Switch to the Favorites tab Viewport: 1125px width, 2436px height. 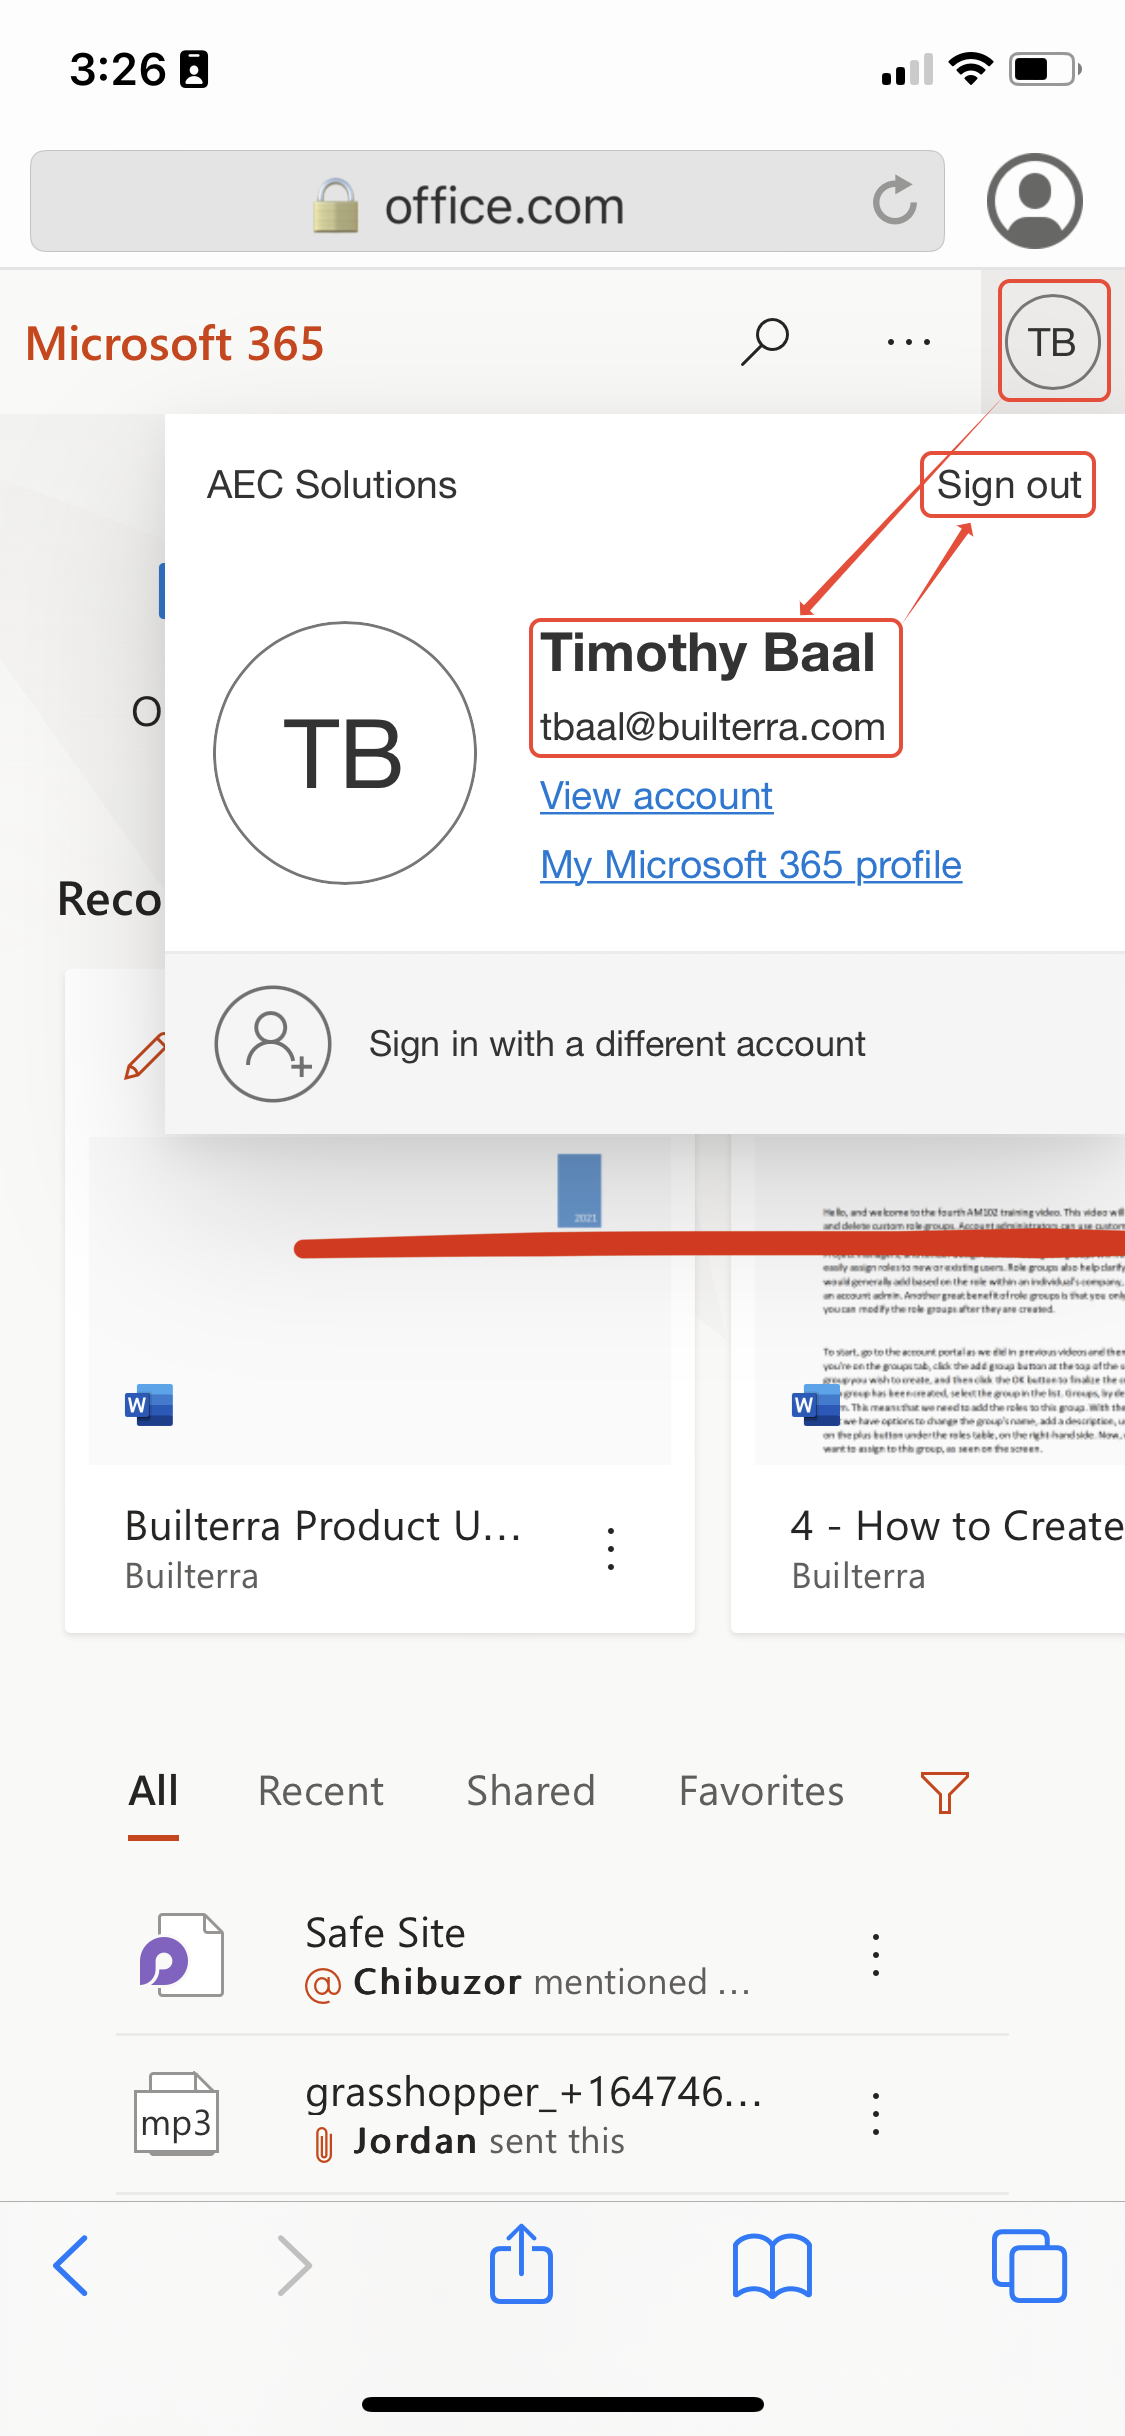coord(761,1792)
